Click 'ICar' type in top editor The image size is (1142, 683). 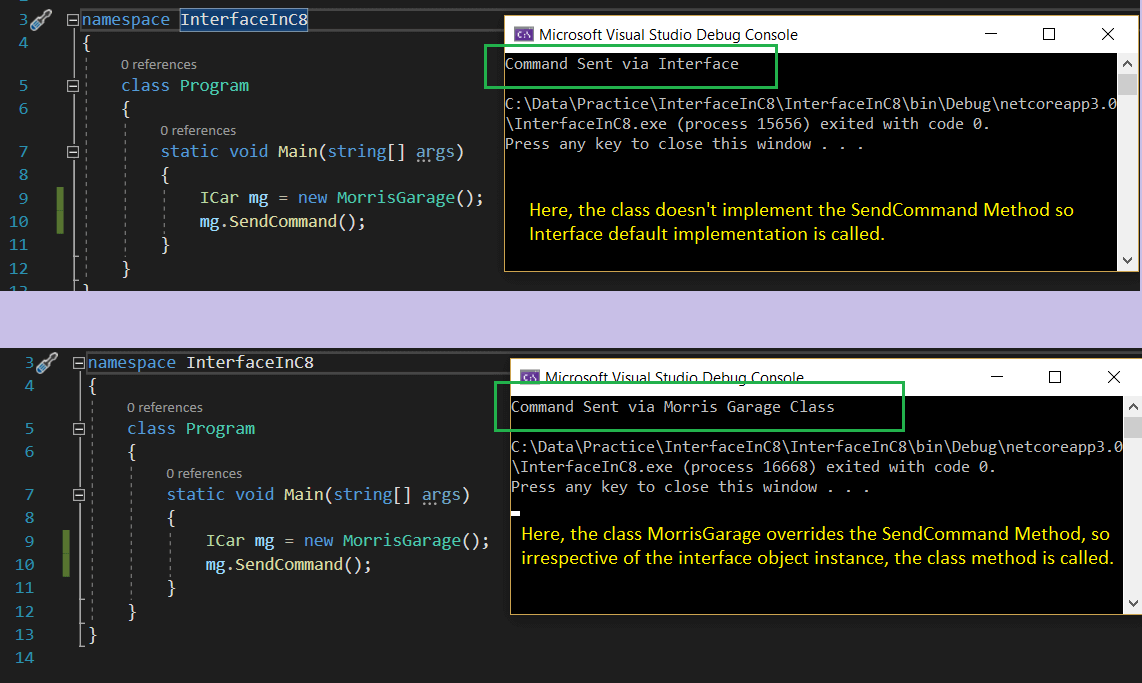pyautogui.click(x=219, y=197)
